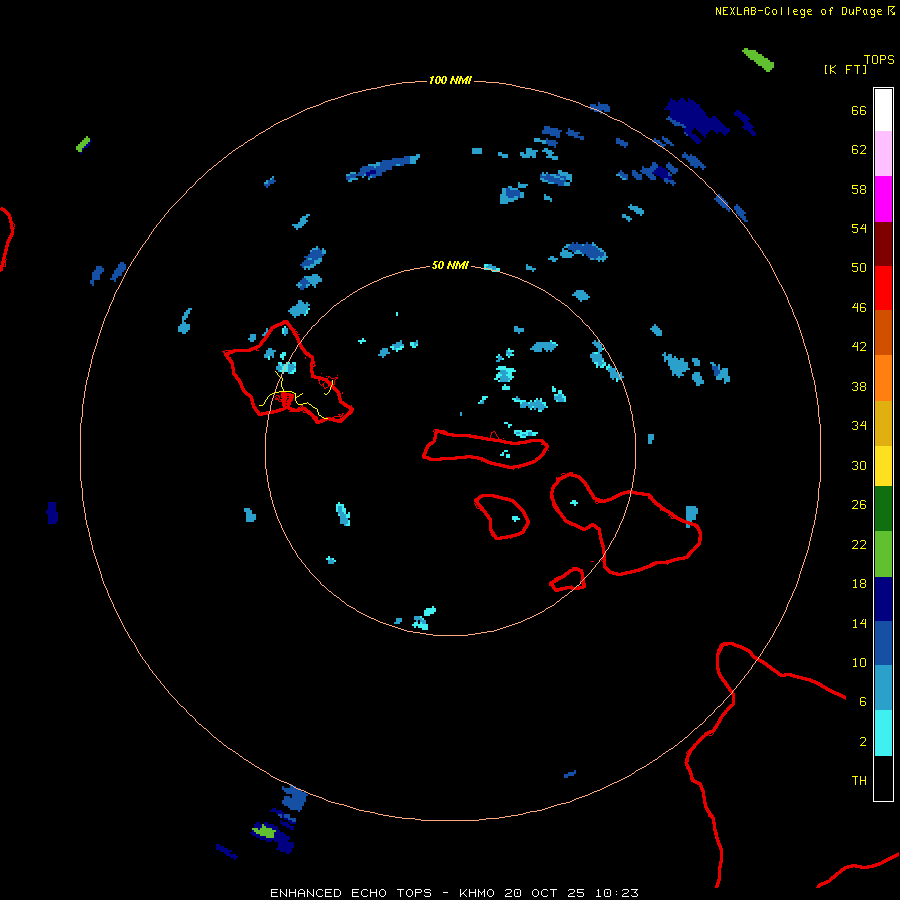Screen dimensions: 900x900
Task: Click the cyan legend swatch
Action: point(883,733)
